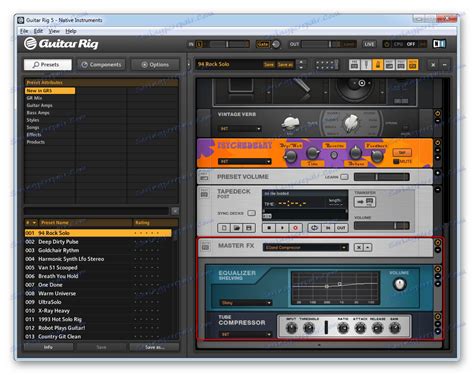The width and height of the screenshot is (474, 375).
Task: Open the View menu
Action: point(54,31)
